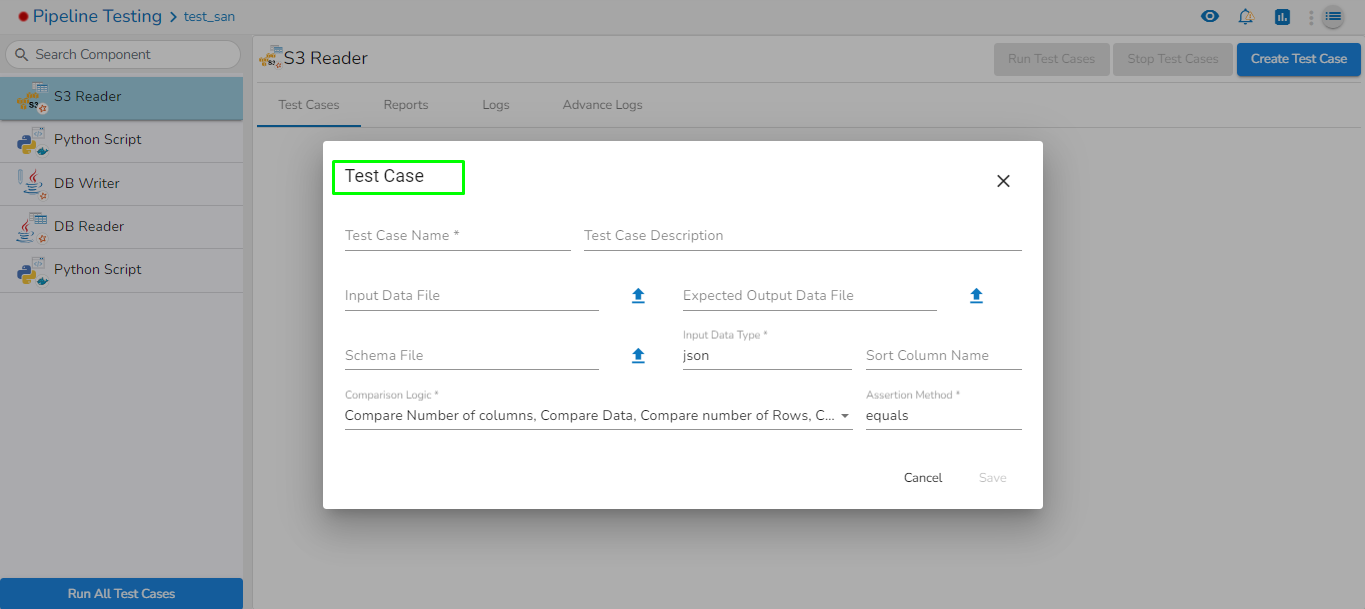Viewport: 1365px width, 609px height.
Task: Open the Input Data Type json selector
Action: coord(766,356)
